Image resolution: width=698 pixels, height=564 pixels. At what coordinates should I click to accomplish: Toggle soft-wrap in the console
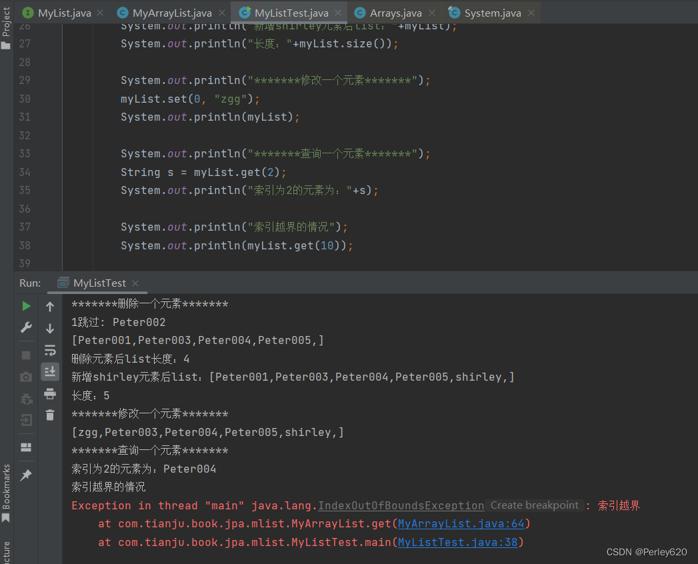pyautogui.click(x=50, y=350)
